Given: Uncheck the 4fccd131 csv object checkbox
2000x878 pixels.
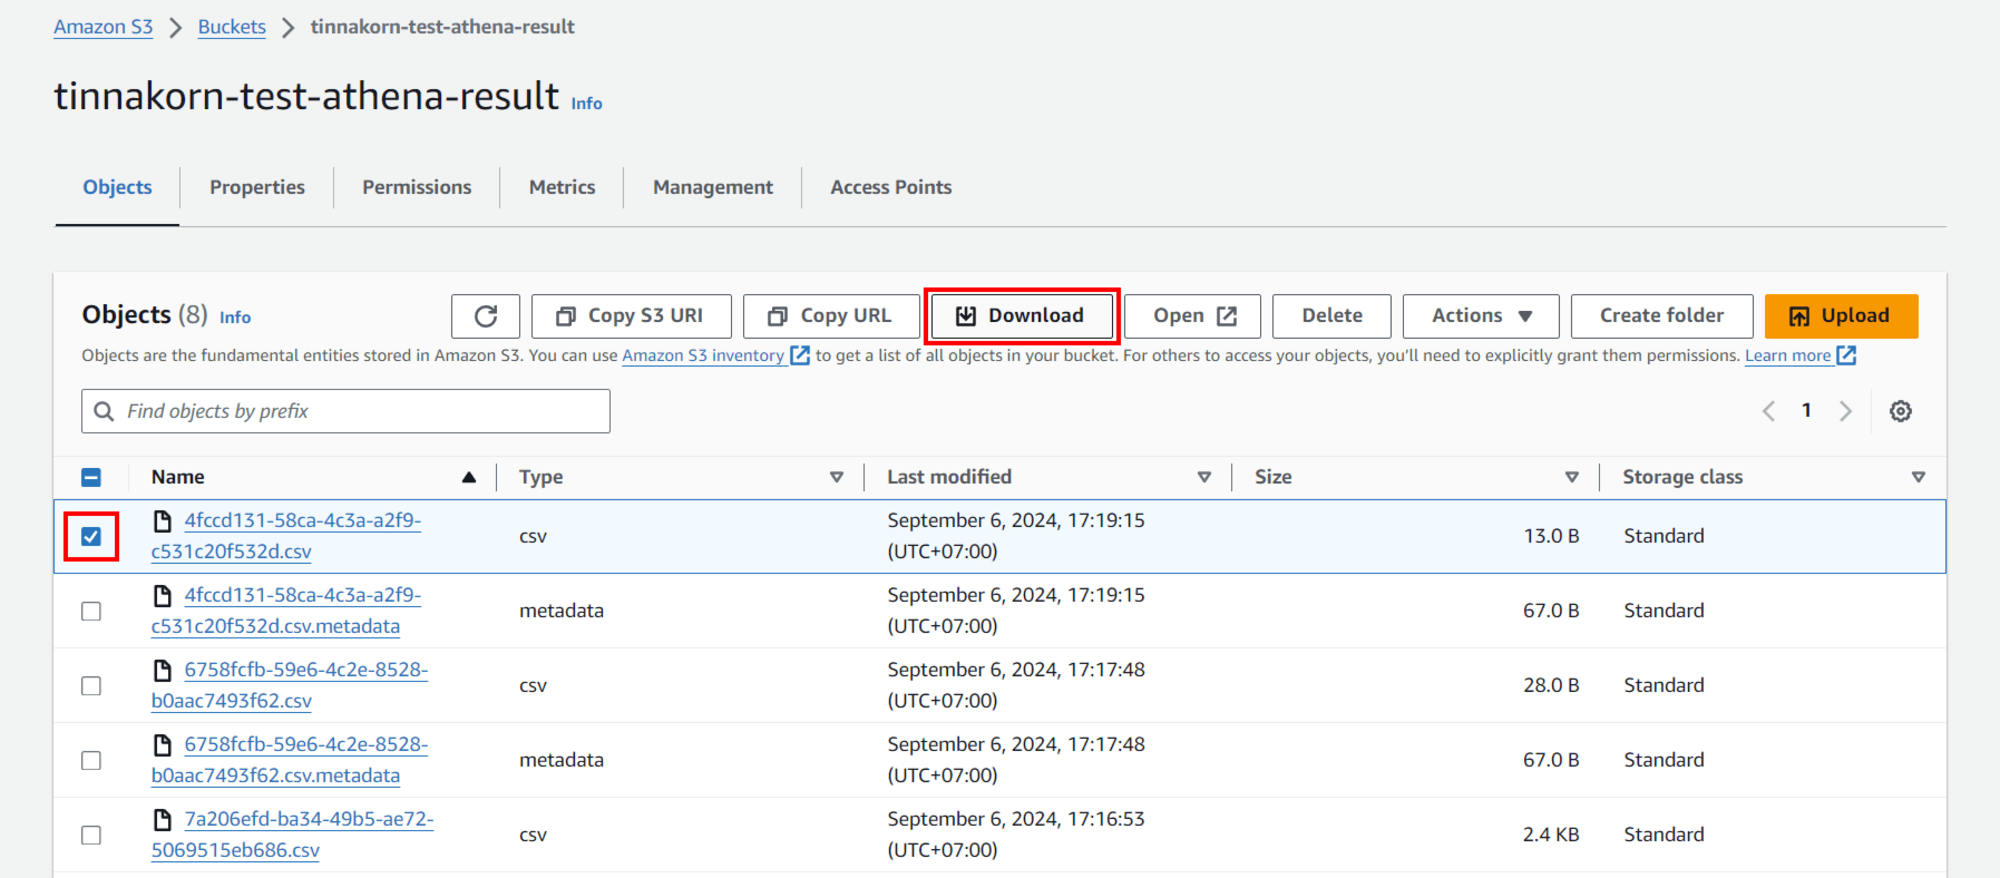Looking at the screenshot, I should pyautogui.click(x=91, y=536).
